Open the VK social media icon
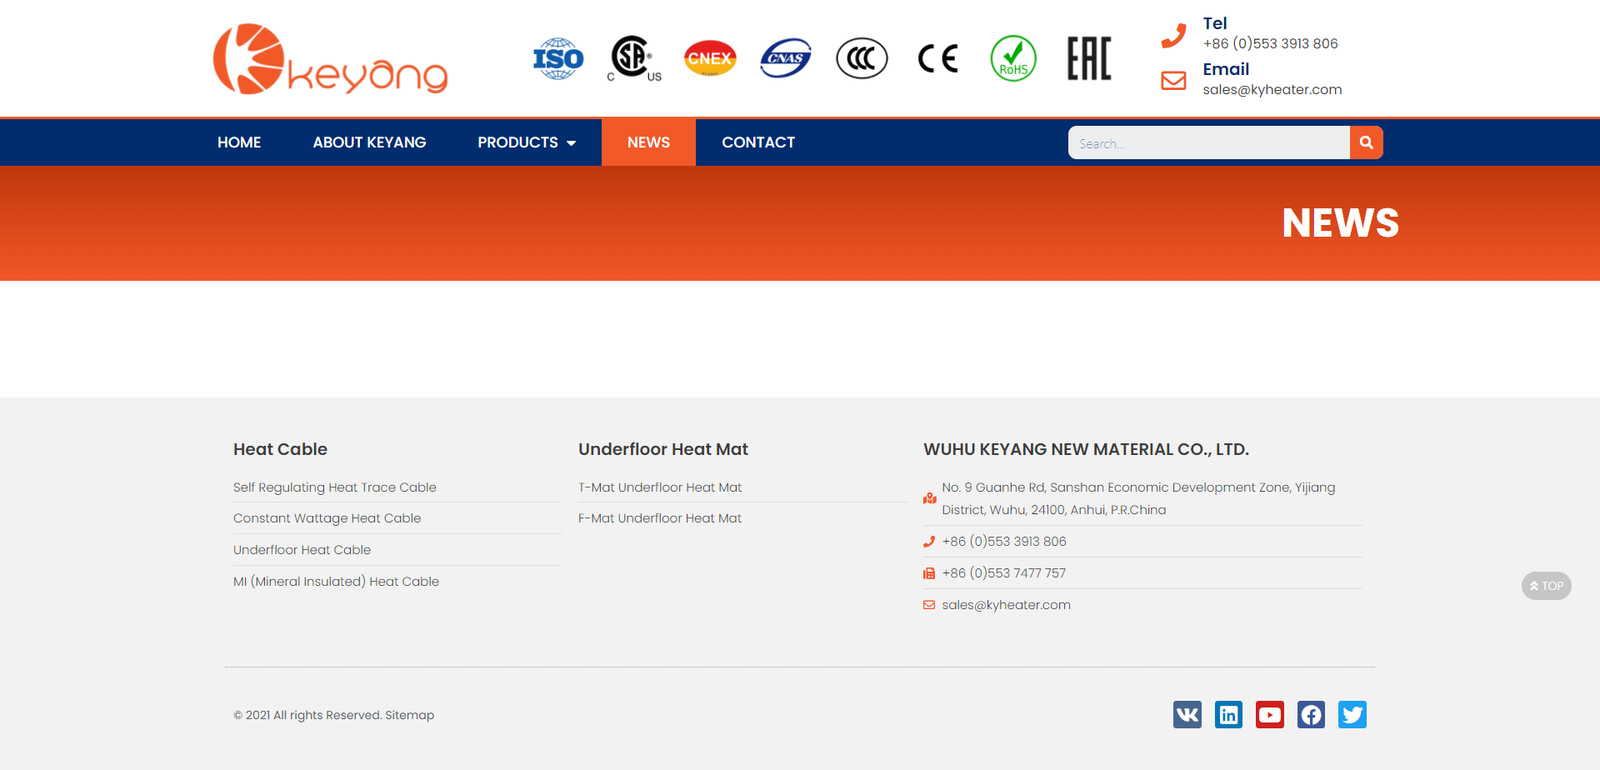The width and height of the screenshot is (1600, 770). 1187,714
